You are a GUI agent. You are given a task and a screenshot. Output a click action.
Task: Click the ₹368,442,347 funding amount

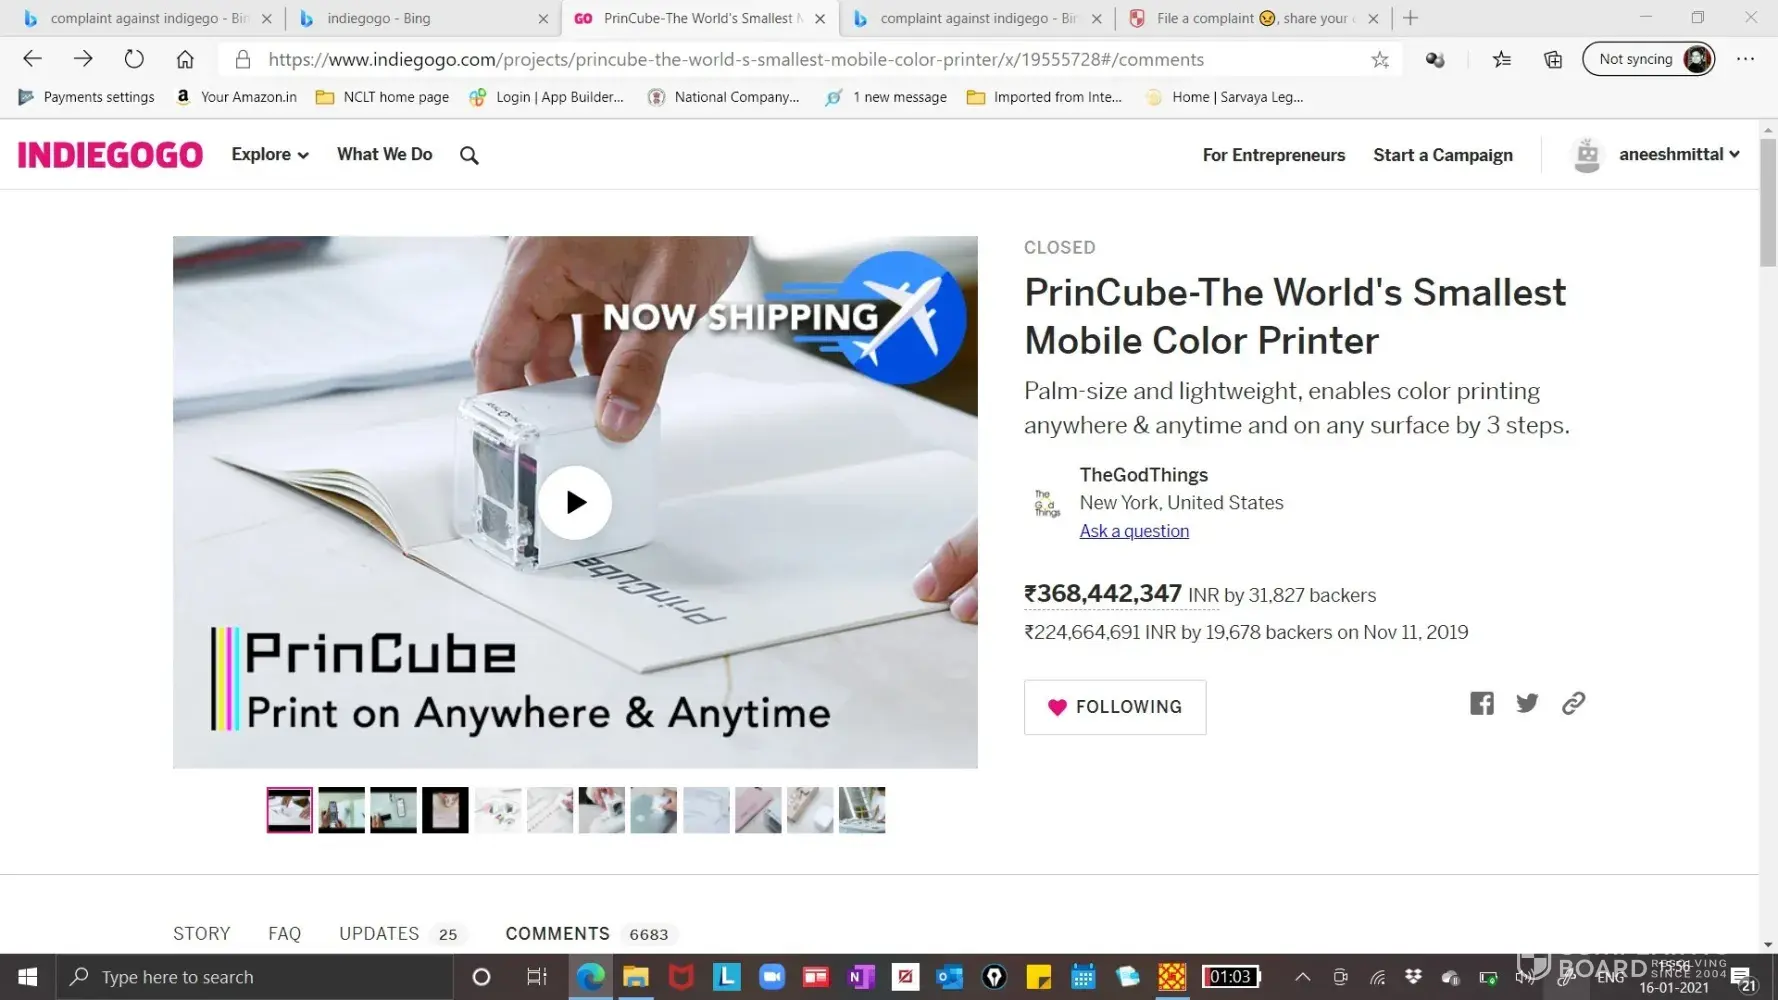tap(1103, 594)
